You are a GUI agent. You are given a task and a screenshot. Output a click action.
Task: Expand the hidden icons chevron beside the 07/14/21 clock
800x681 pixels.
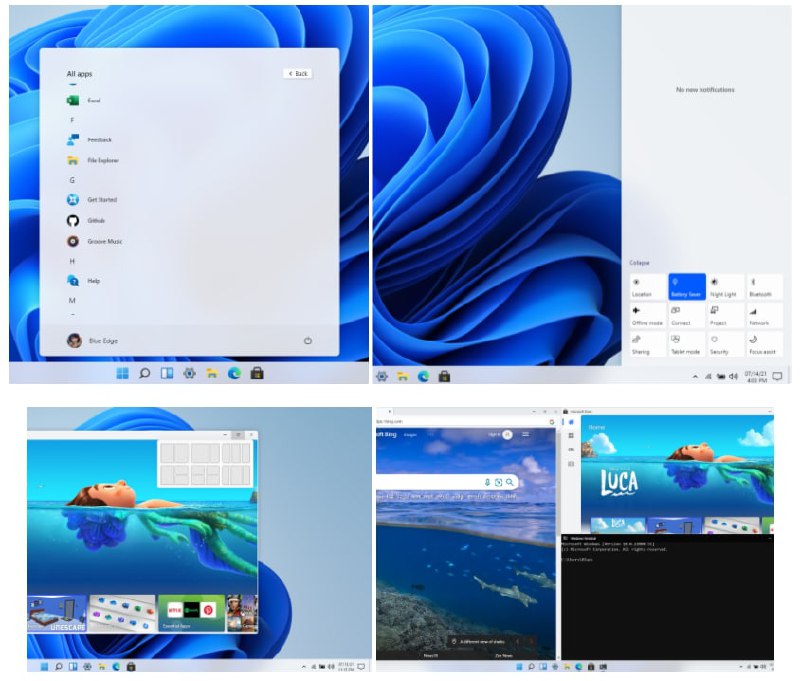695,376
